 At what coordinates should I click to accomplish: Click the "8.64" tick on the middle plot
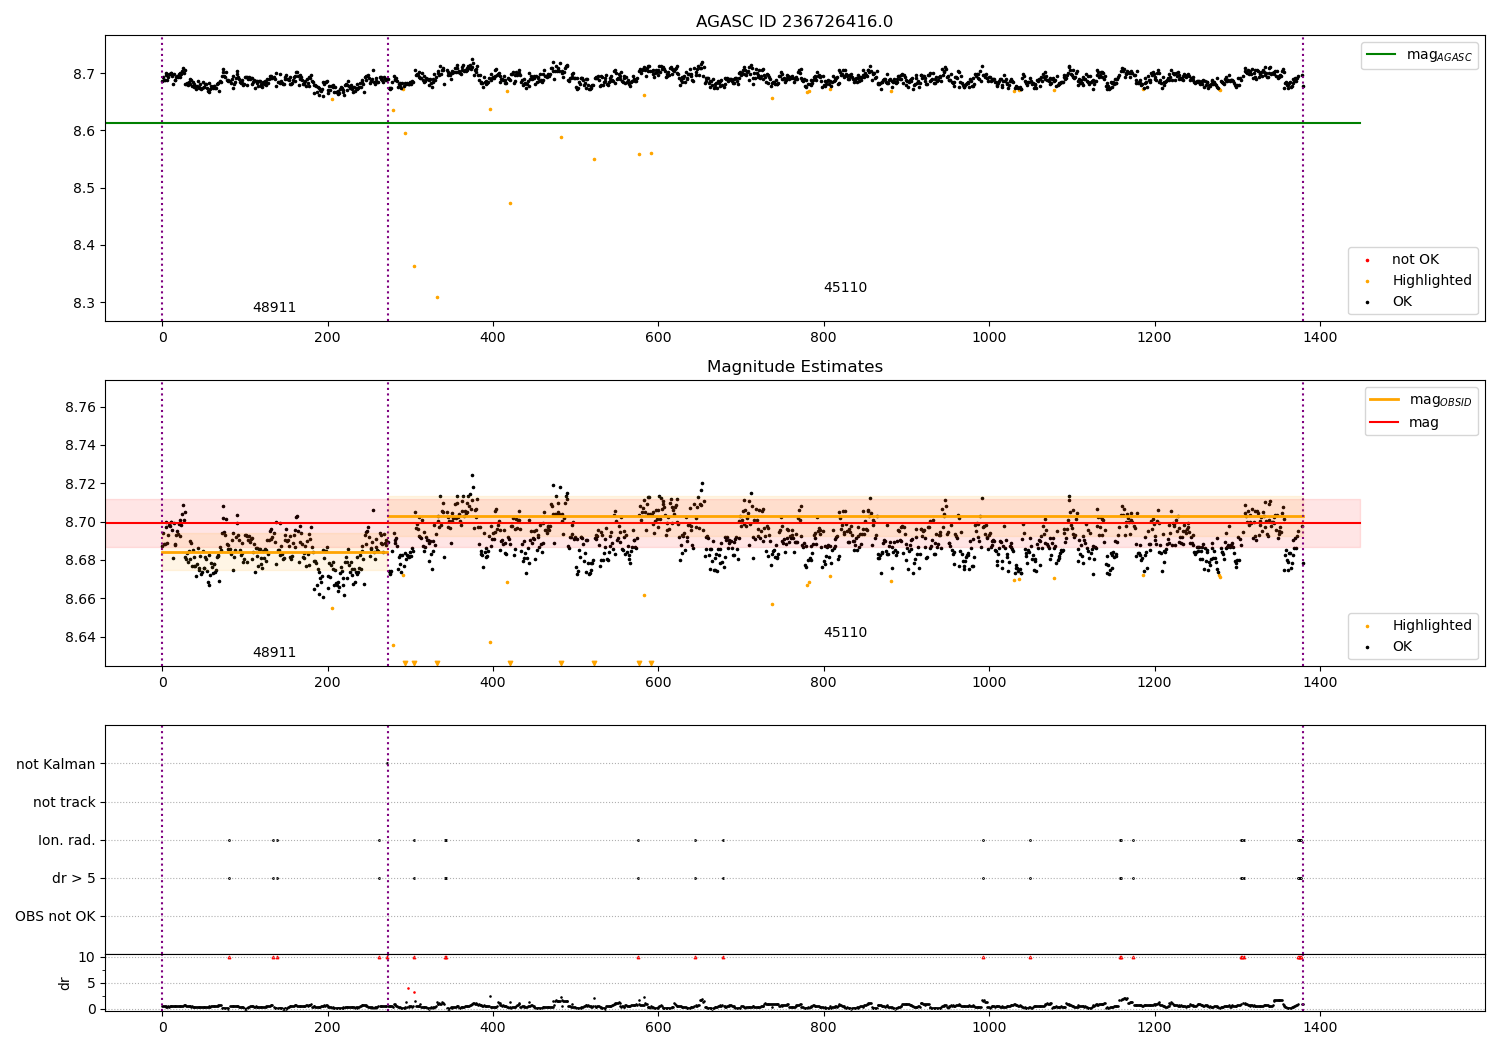(x=79, y=638)
